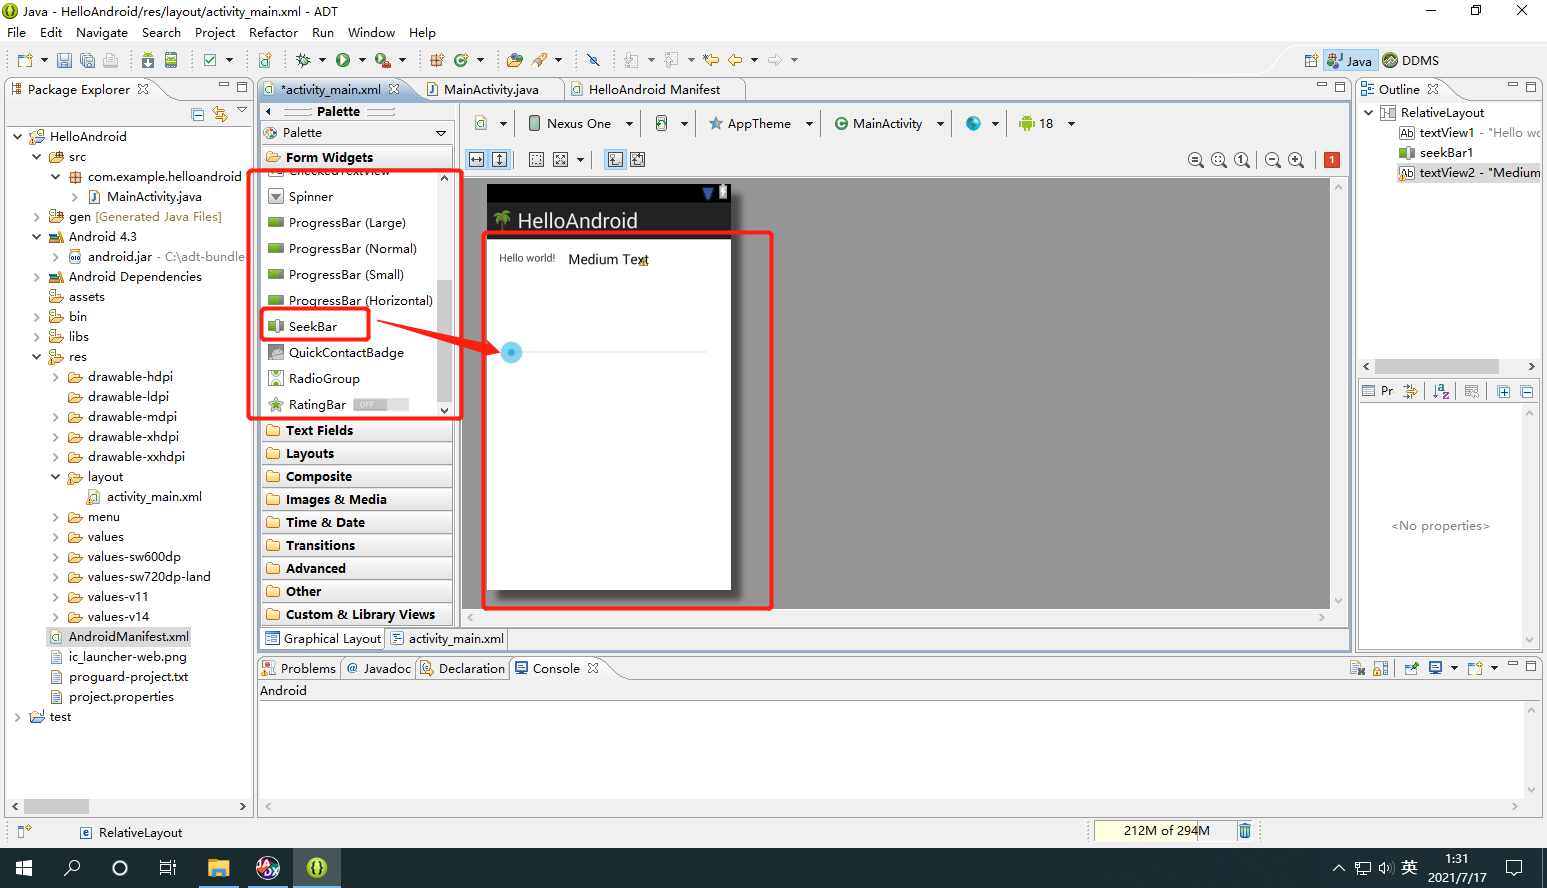This screenshot has width=1547, height=888.
Task: Collapse all in Package Explorer
Action: [197, 114]
